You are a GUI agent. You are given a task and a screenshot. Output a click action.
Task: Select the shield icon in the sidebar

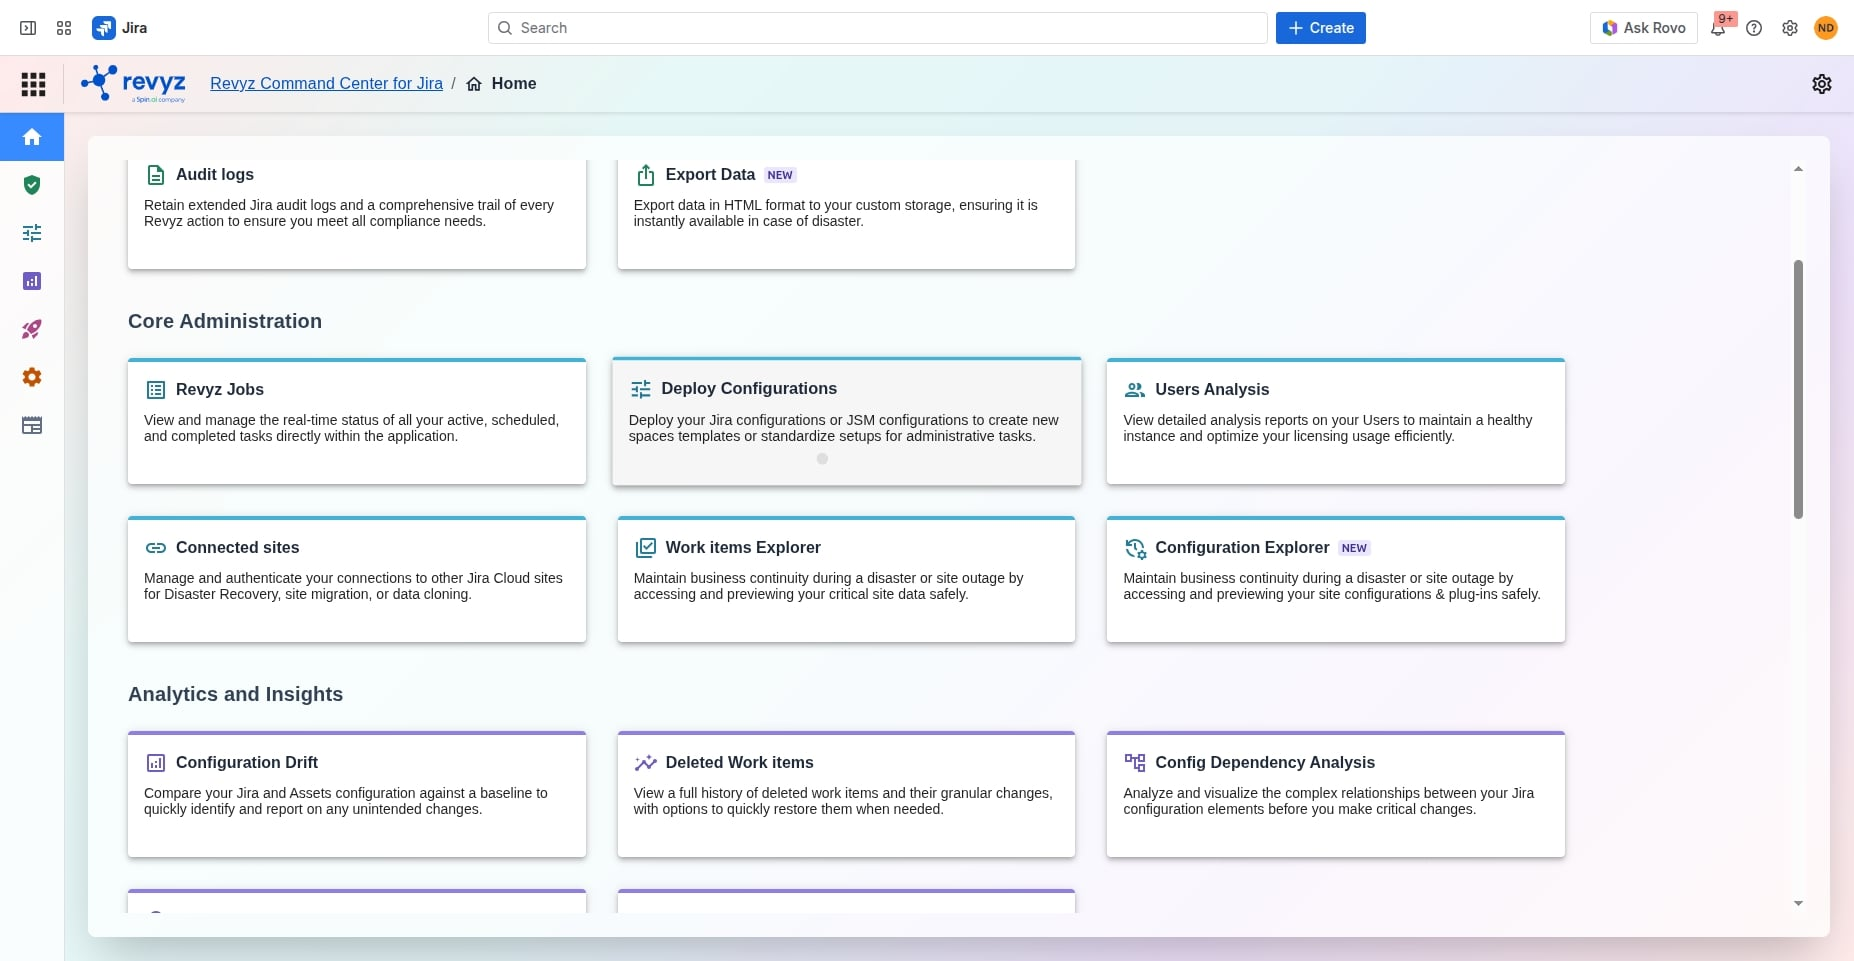pos(32,185)
